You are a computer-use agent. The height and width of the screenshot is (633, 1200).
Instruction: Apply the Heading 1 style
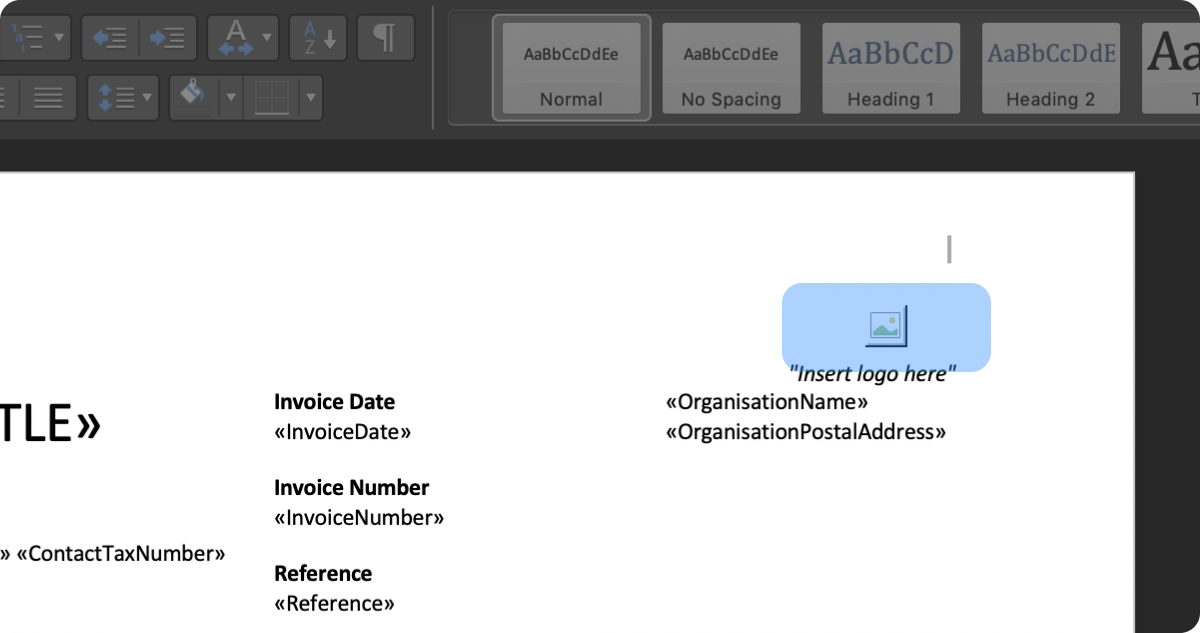pyautogui.click(x=891, y=69)
